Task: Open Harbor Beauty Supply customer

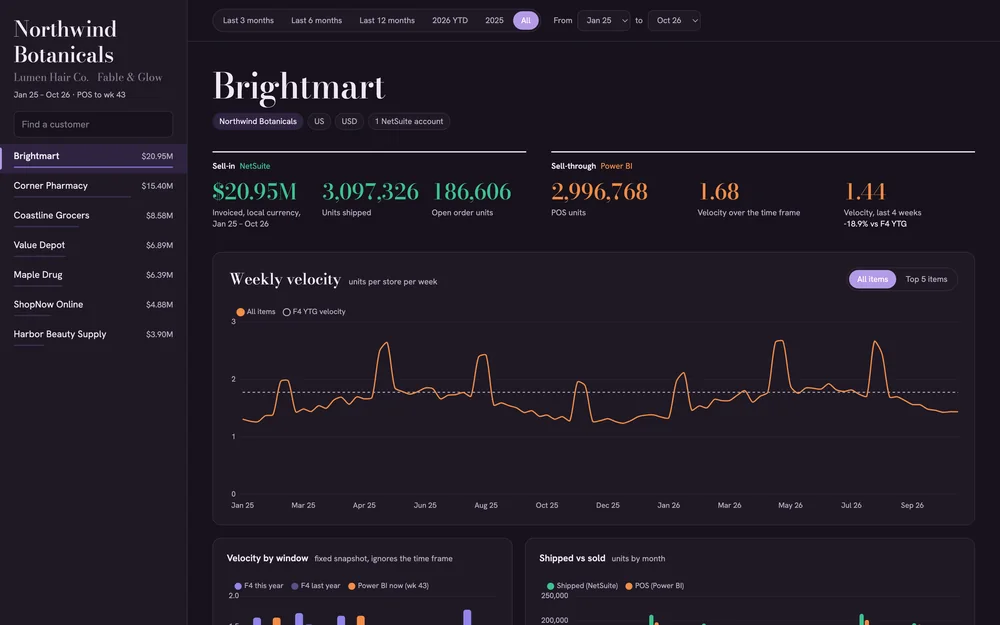Action: pyautogui.click(x=93, y=336)
